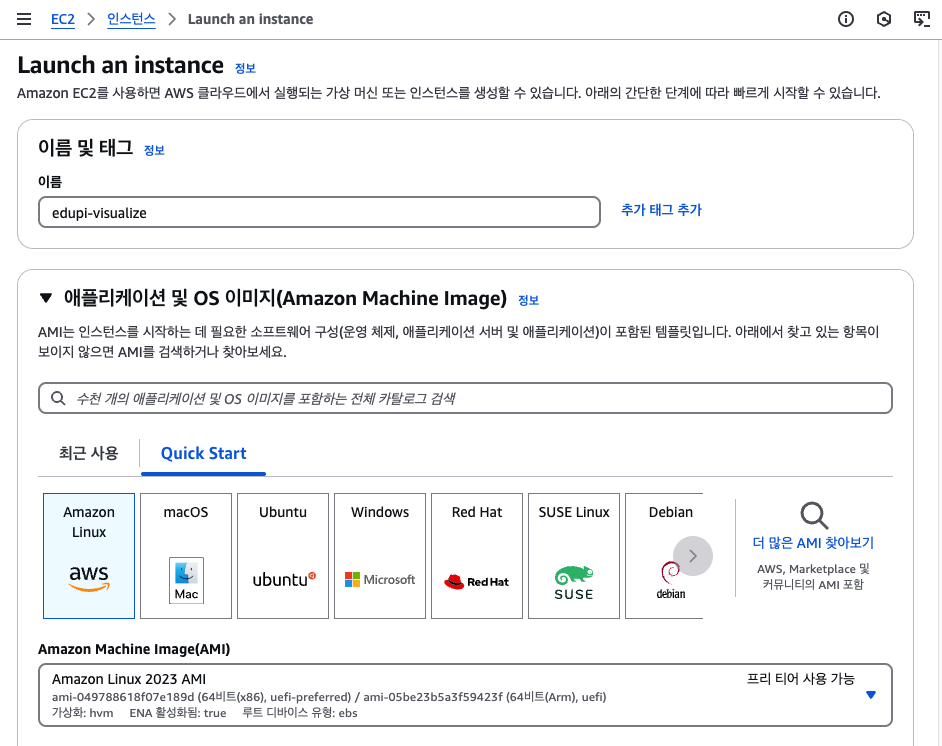The height and width of the screenshot is (746, 942).
Task: Select the SUSE Linux AMI tile
Action: point(574,556)
